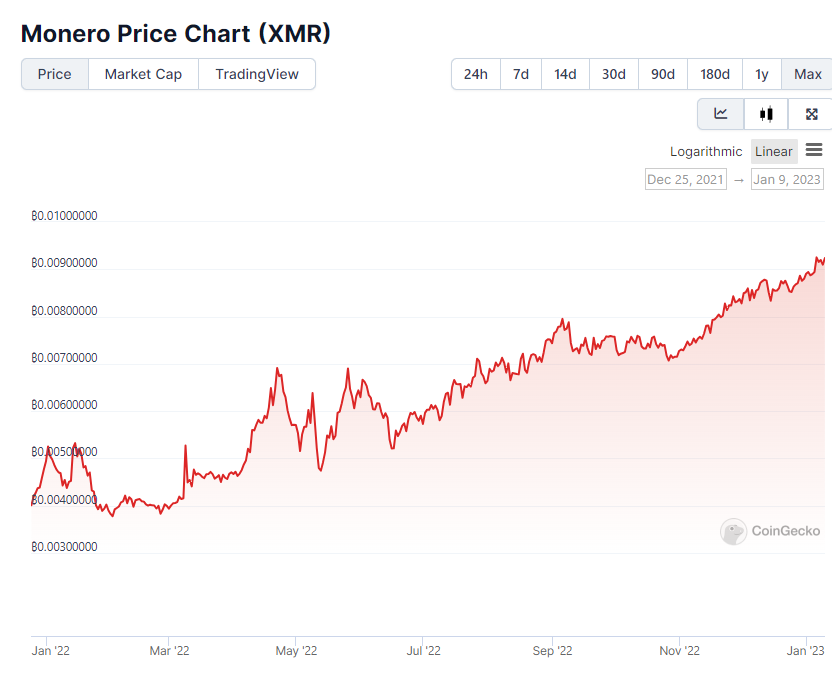Viewport: 832px width, 676px height.
Task: Enable Logarithmic scale
Action: point(706,152)
